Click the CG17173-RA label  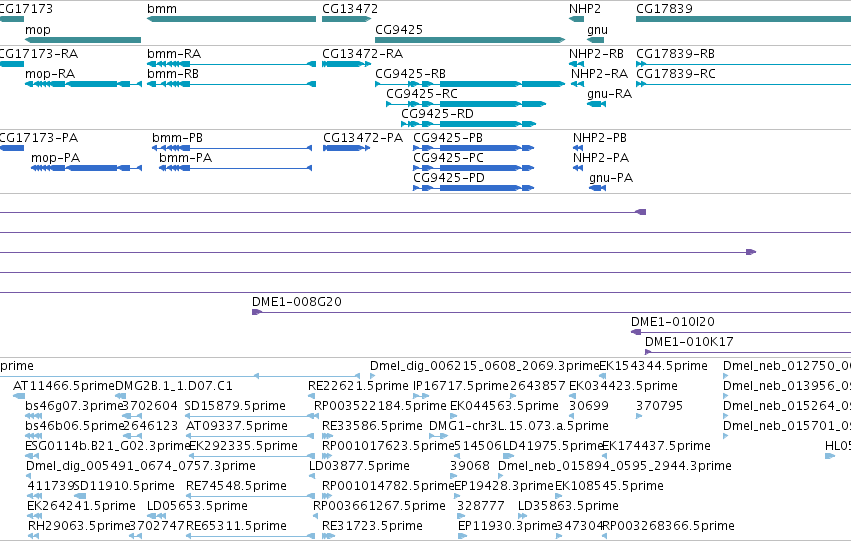click(x=39, y=54)
